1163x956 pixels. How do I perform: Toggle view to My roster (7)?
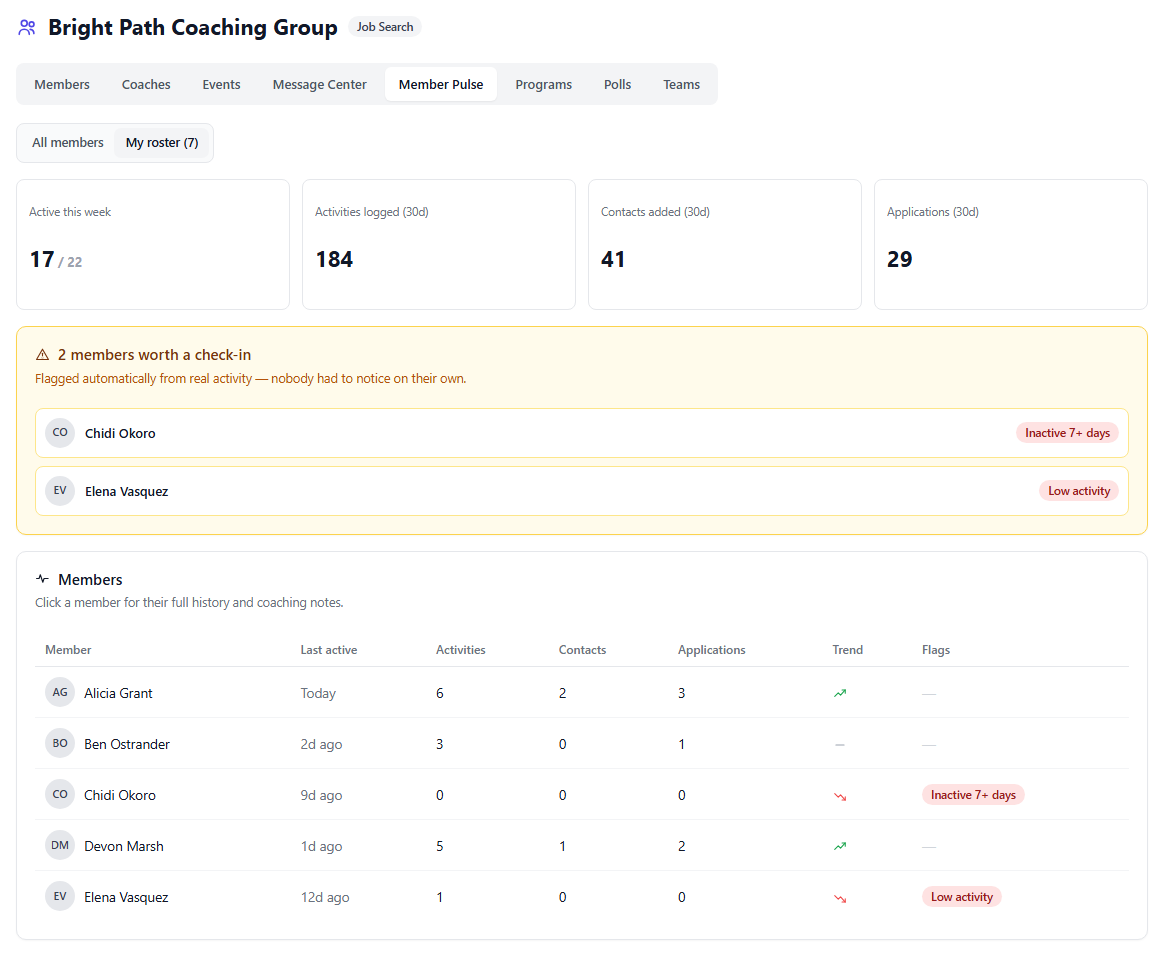tap(162, 142)
